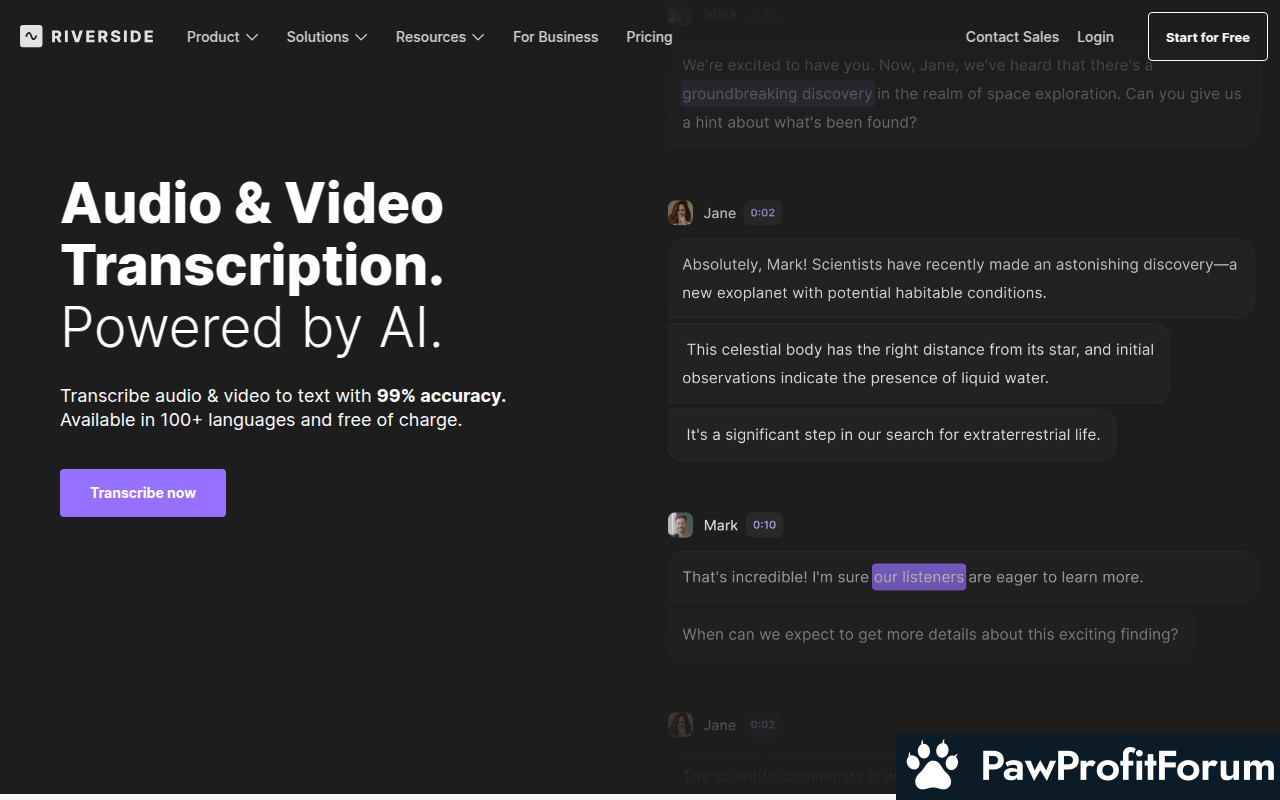Image resolution: width=1280 pixels, height=800 pixels.
Task: Click the Riverside logo icon
Action: [31, 37]
